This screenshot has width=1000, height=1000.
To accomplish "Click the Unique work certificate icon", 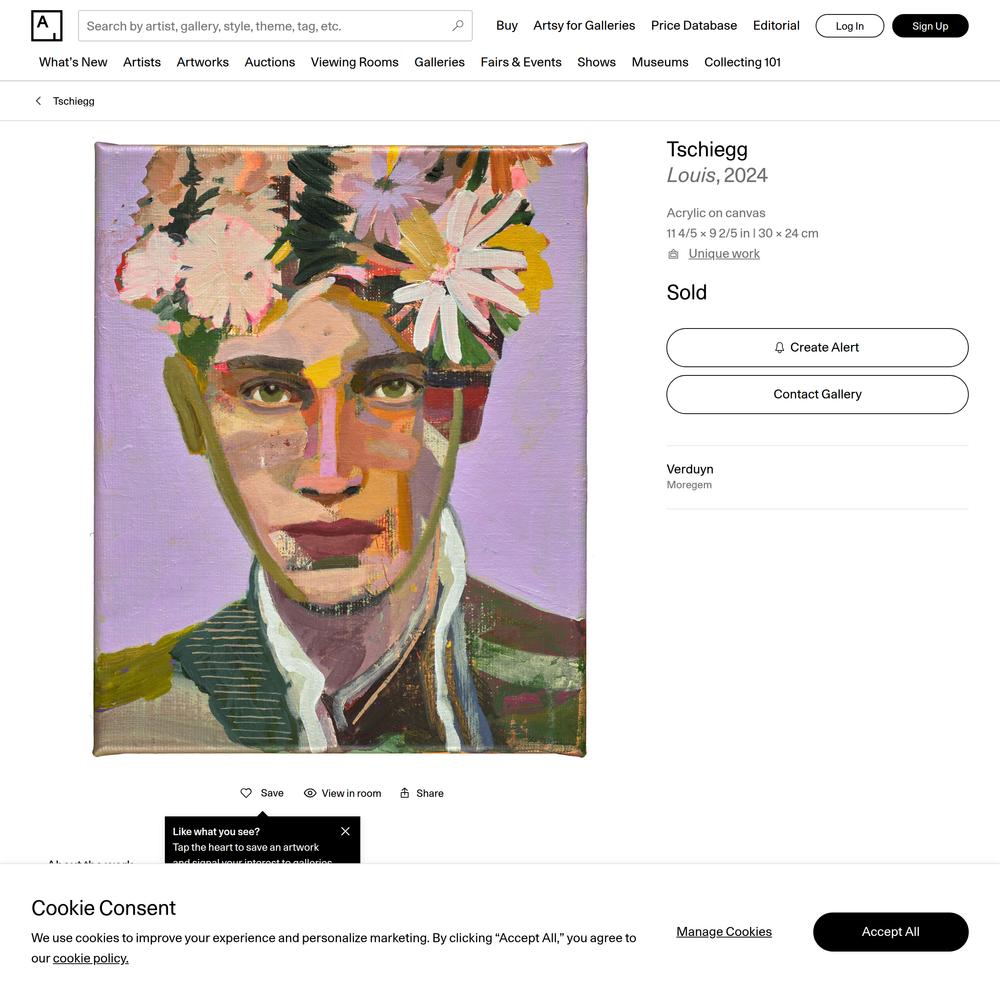I will [673, 254].
